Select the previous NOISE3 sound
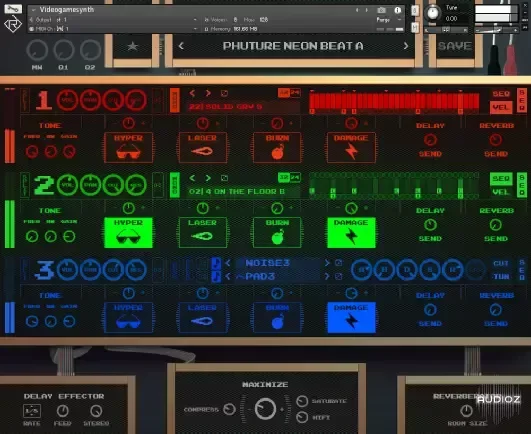This screenshot has width=531, height=434. point(228,263)
